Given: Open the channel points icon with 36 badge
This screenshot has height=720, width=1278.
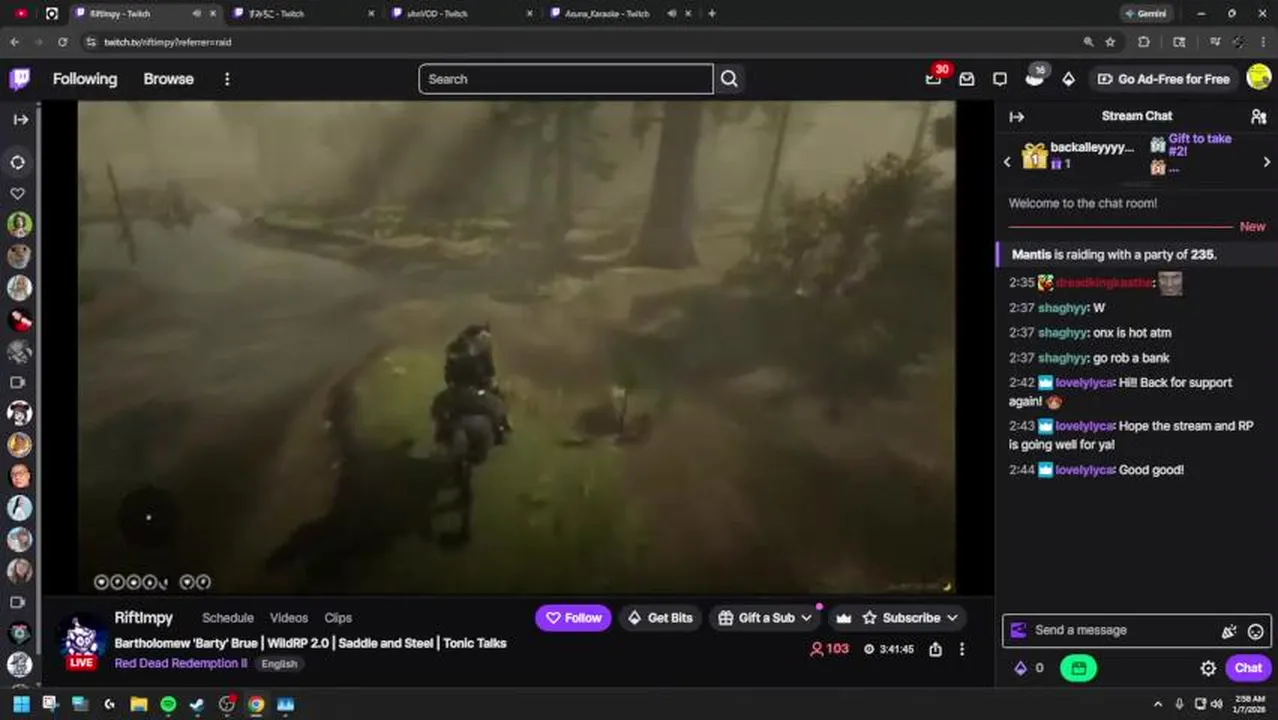Looking at the screenshot, I should click(1035, 77).
